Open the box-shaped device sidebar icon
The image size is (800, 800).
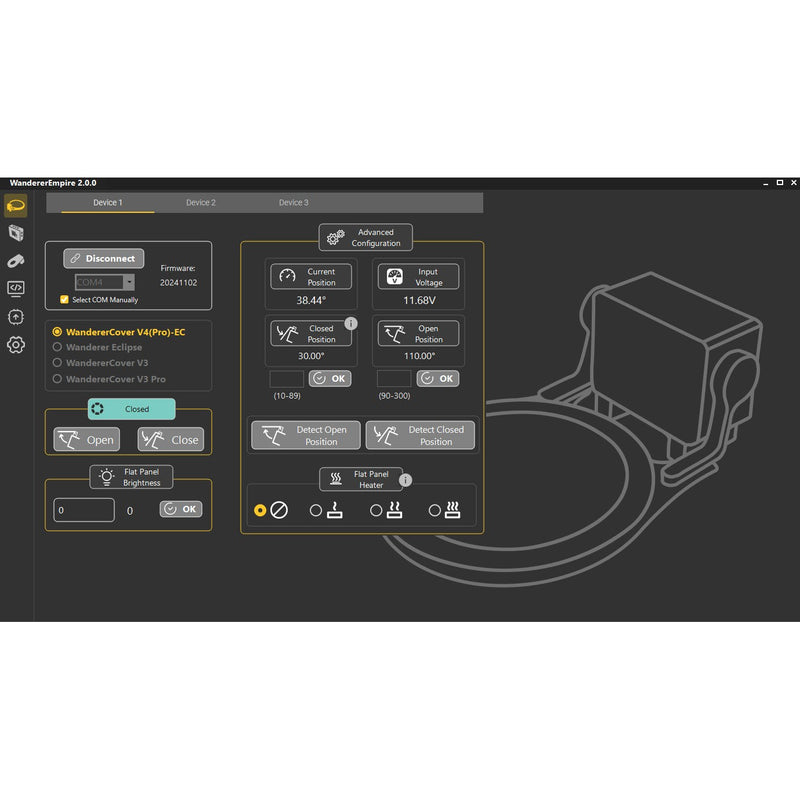(x=16, y=233)
